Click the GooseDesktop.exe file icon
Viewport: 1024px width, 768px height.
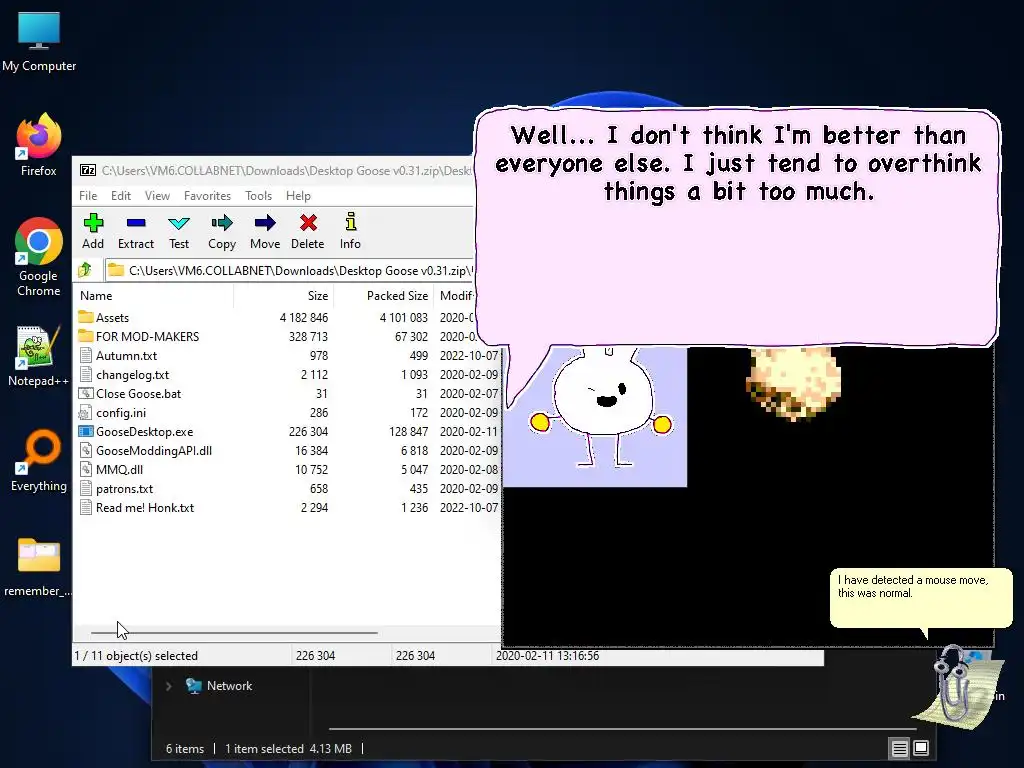tap(86, 432)
